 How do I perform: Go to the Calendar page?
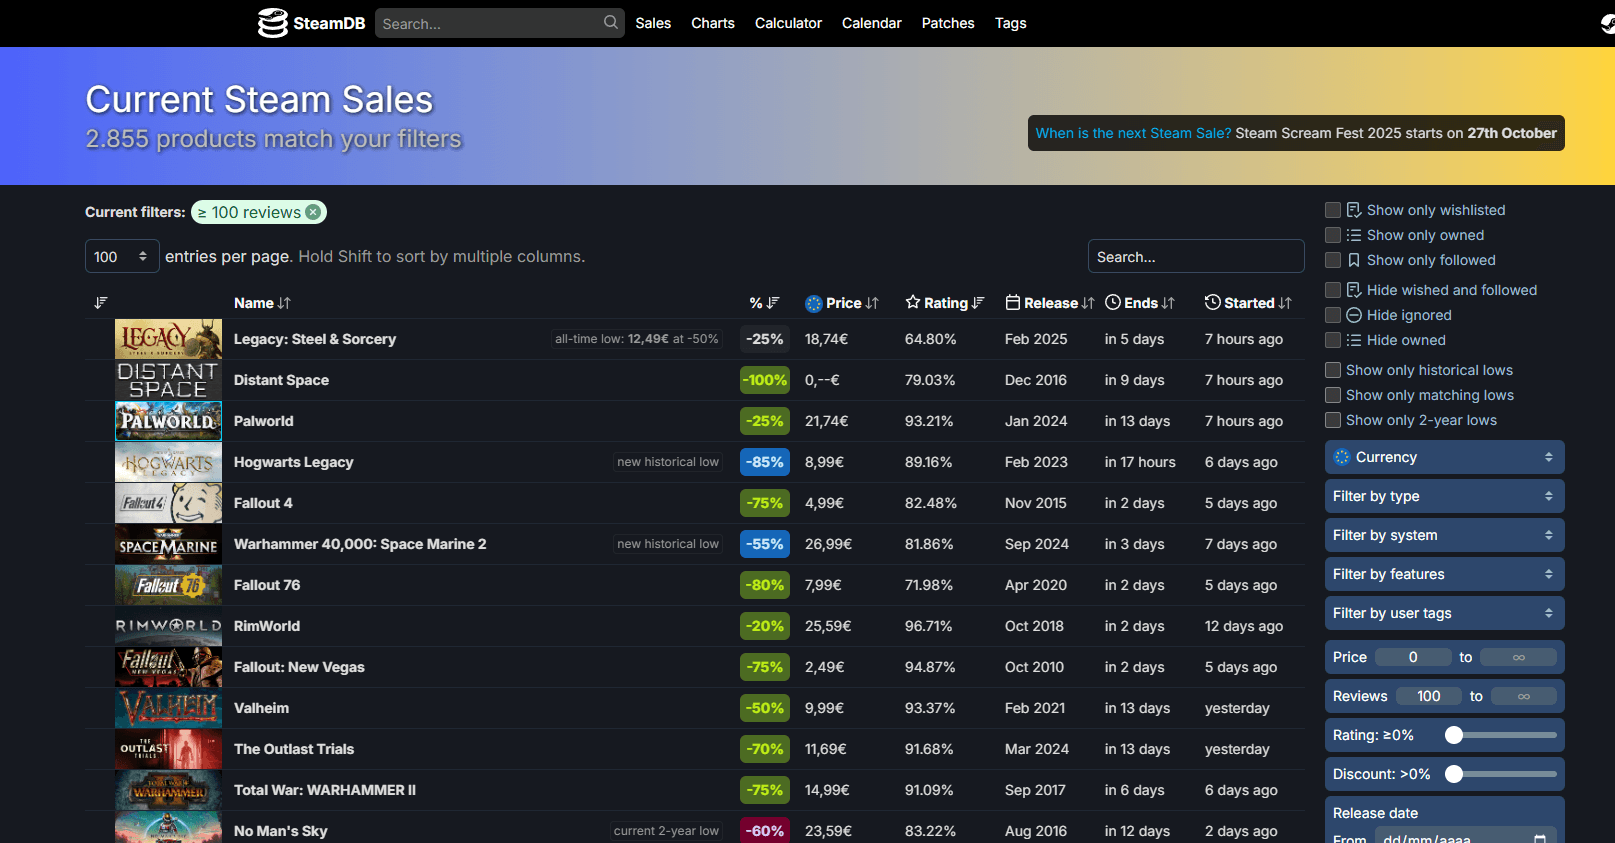(872, 23)
